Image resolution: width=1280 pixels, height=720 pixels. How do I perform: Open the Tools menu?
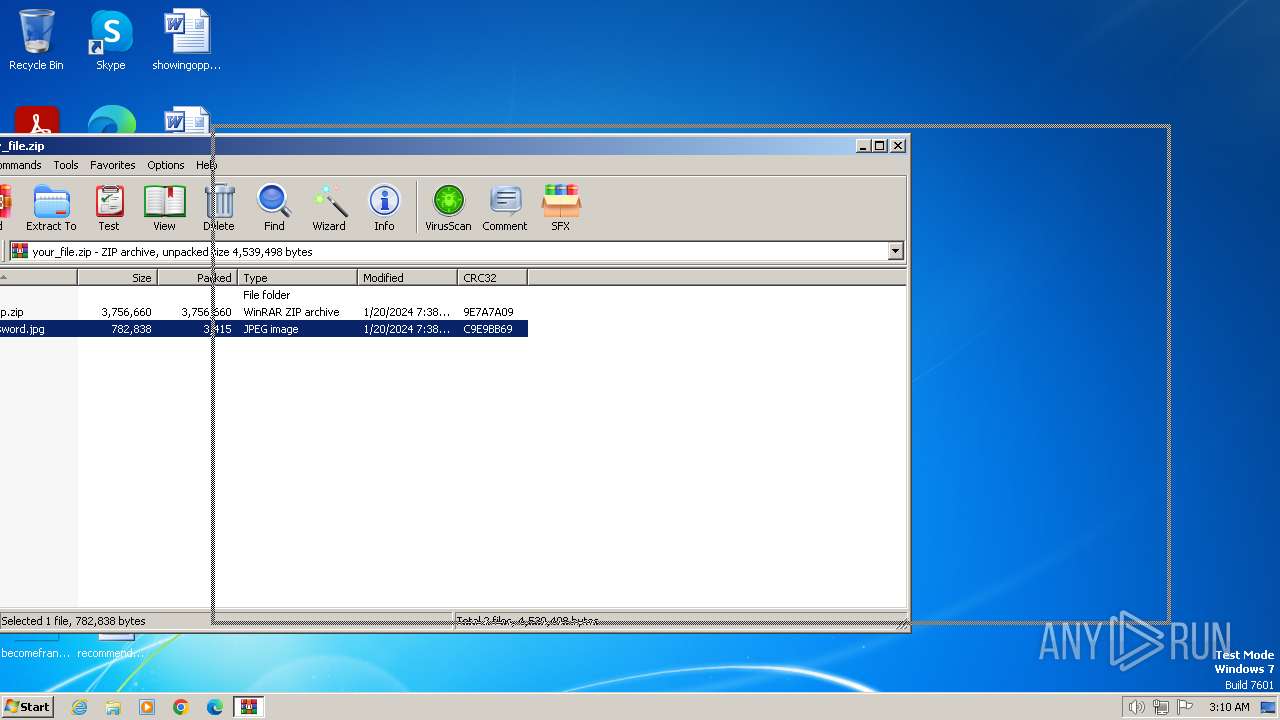pos(65,165)
